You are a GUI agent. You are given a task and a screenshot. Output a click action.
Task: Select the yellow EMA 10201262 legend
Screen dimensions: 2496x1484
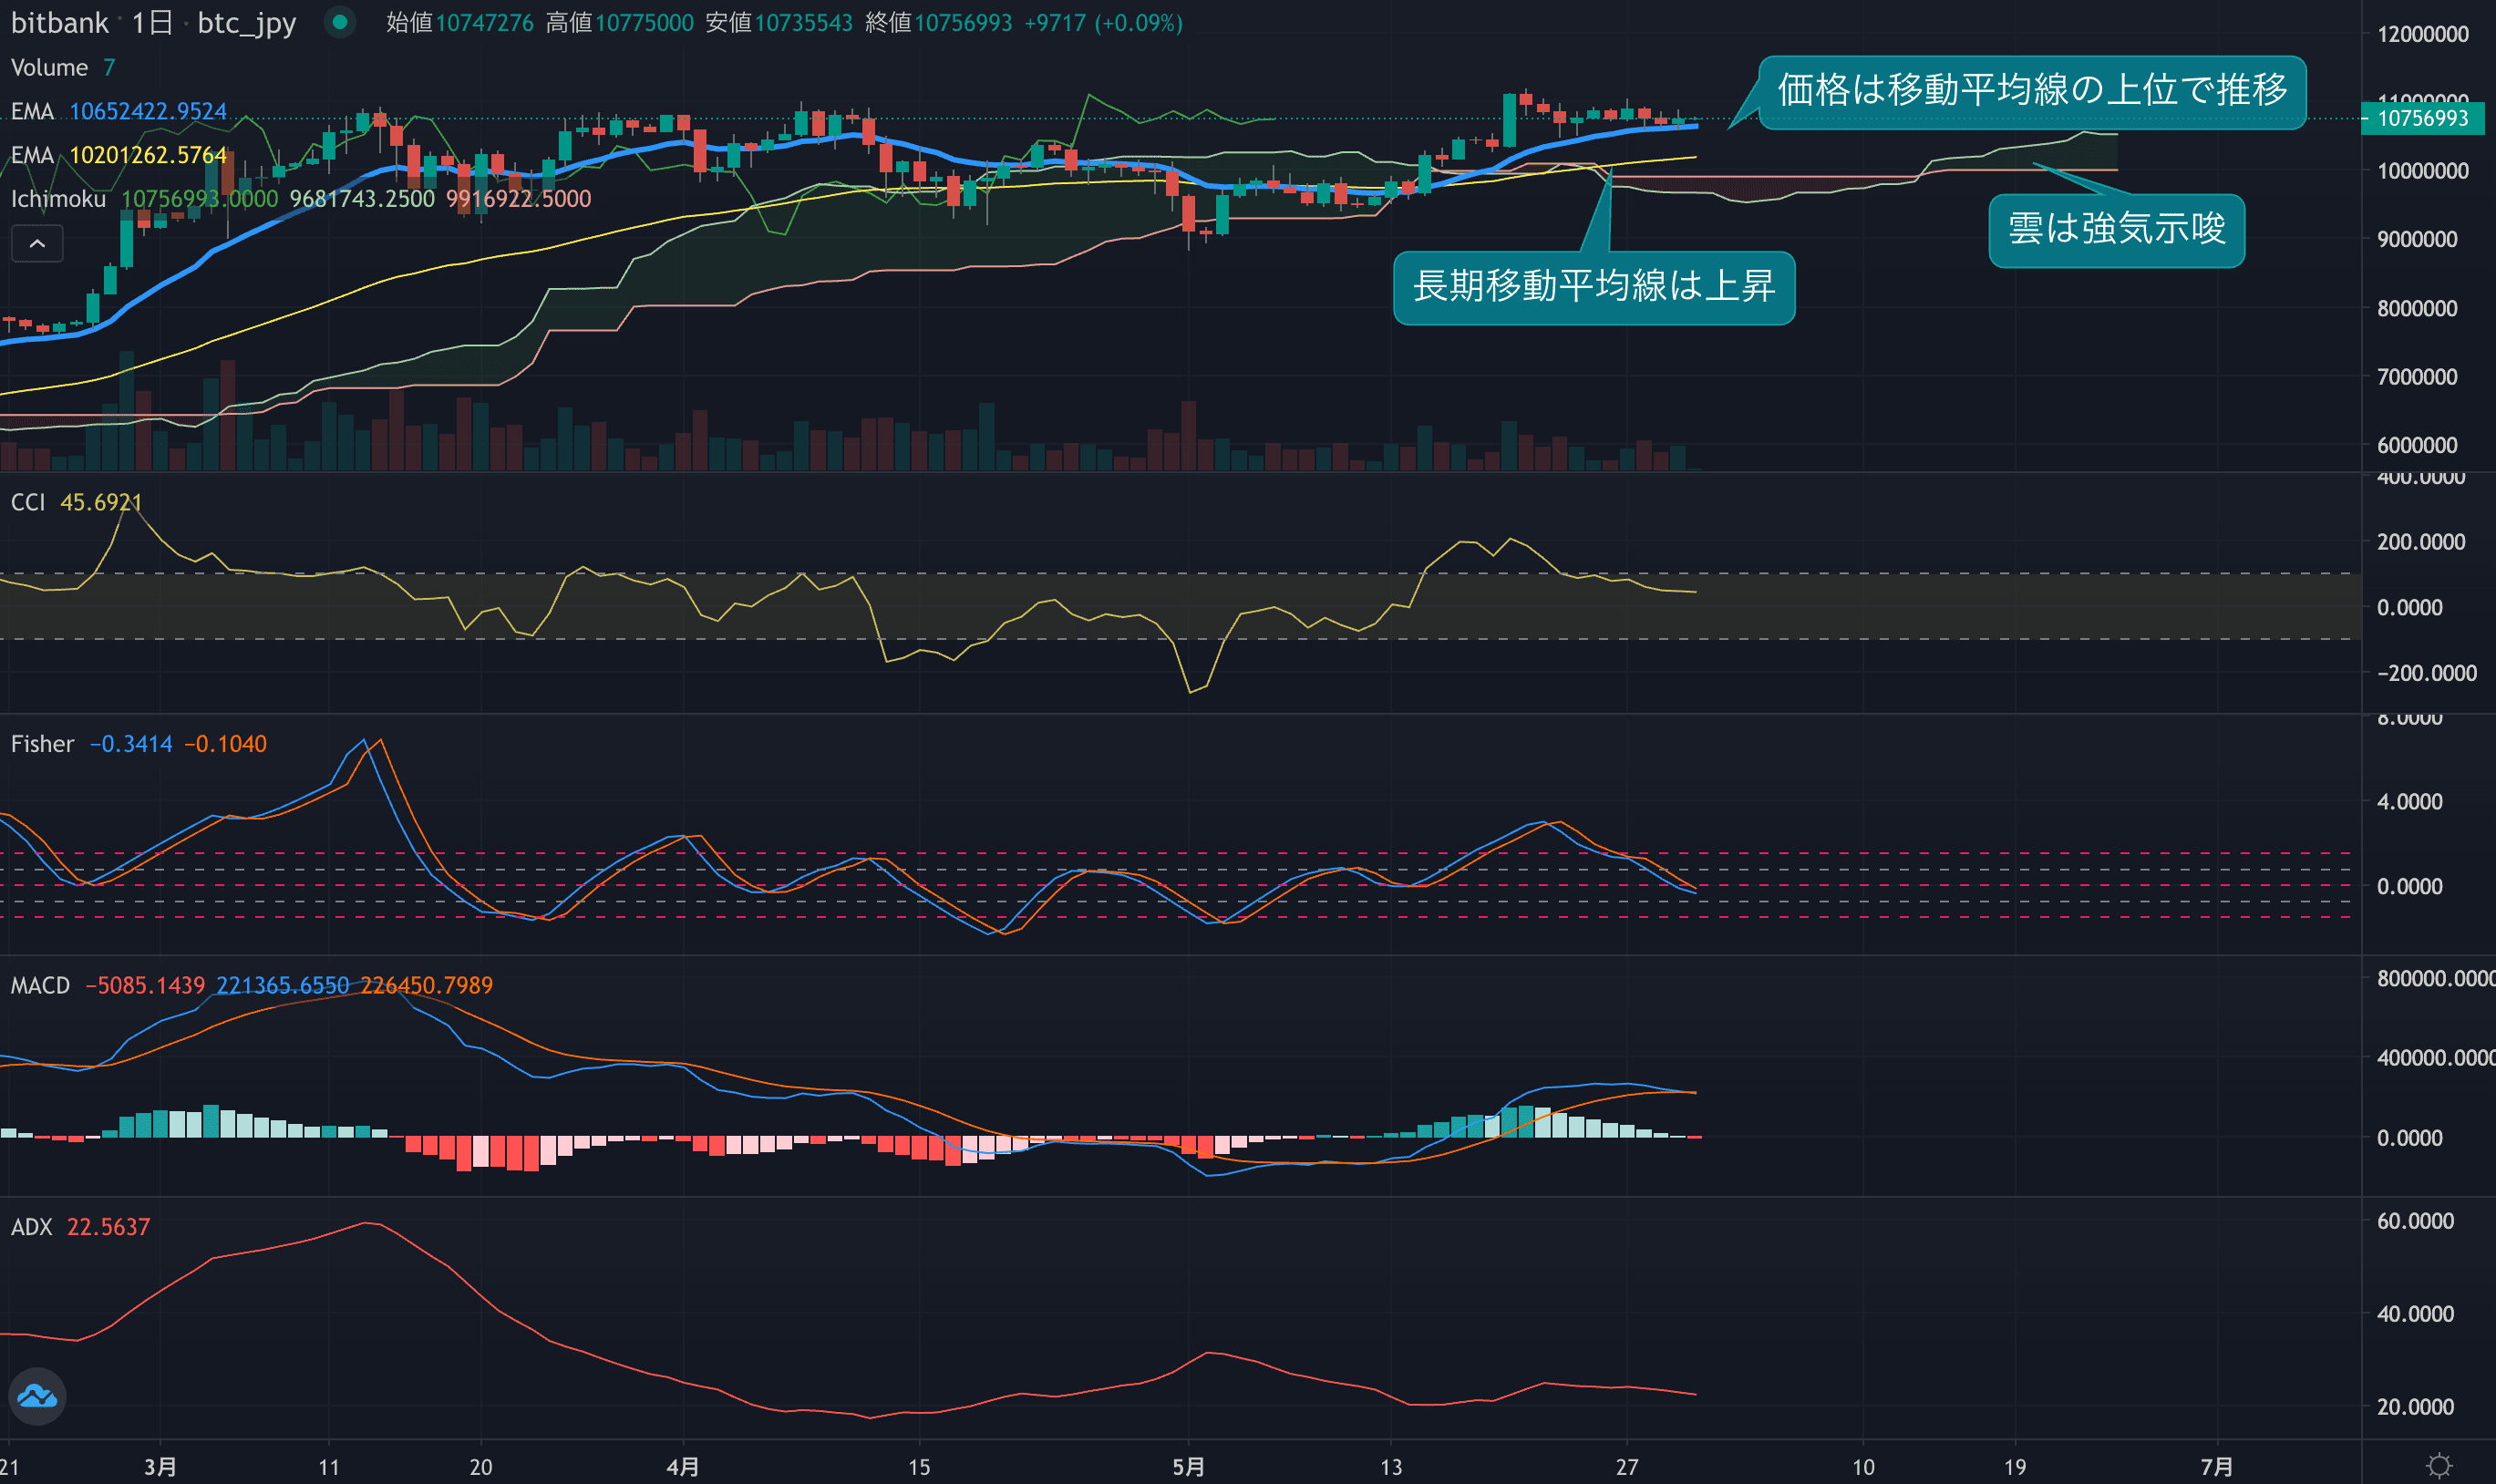[x=118, y=155]
